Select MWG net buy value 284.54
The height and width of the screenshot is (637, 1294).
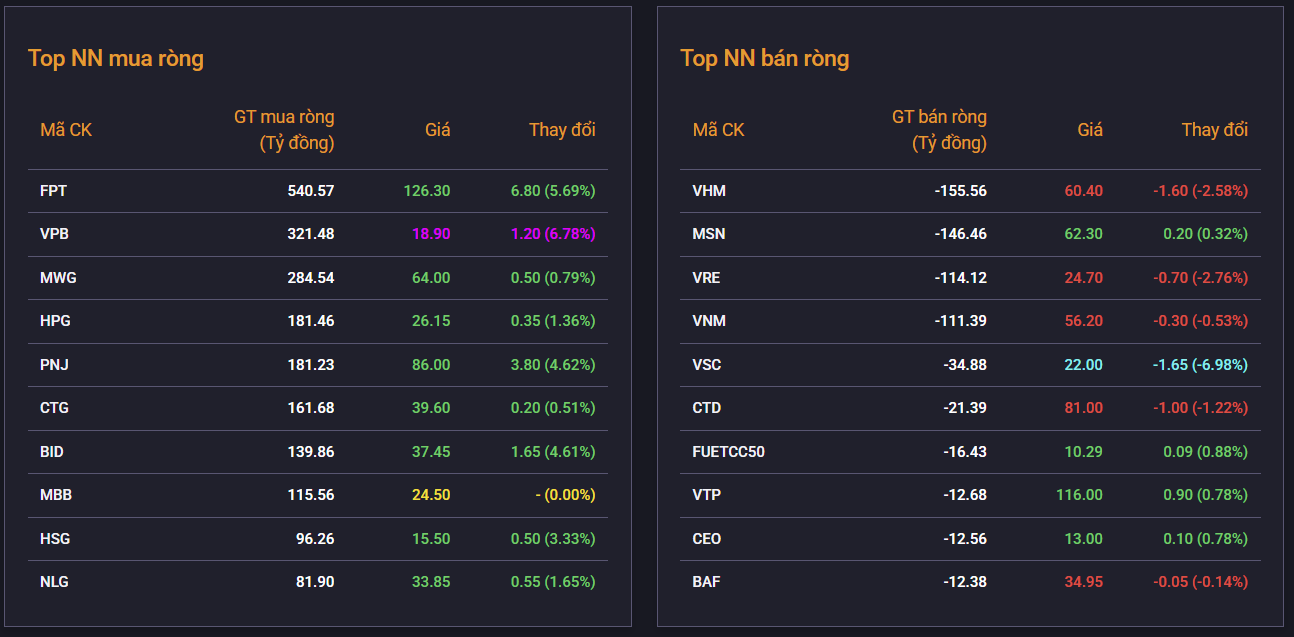(x=309, y=278)
